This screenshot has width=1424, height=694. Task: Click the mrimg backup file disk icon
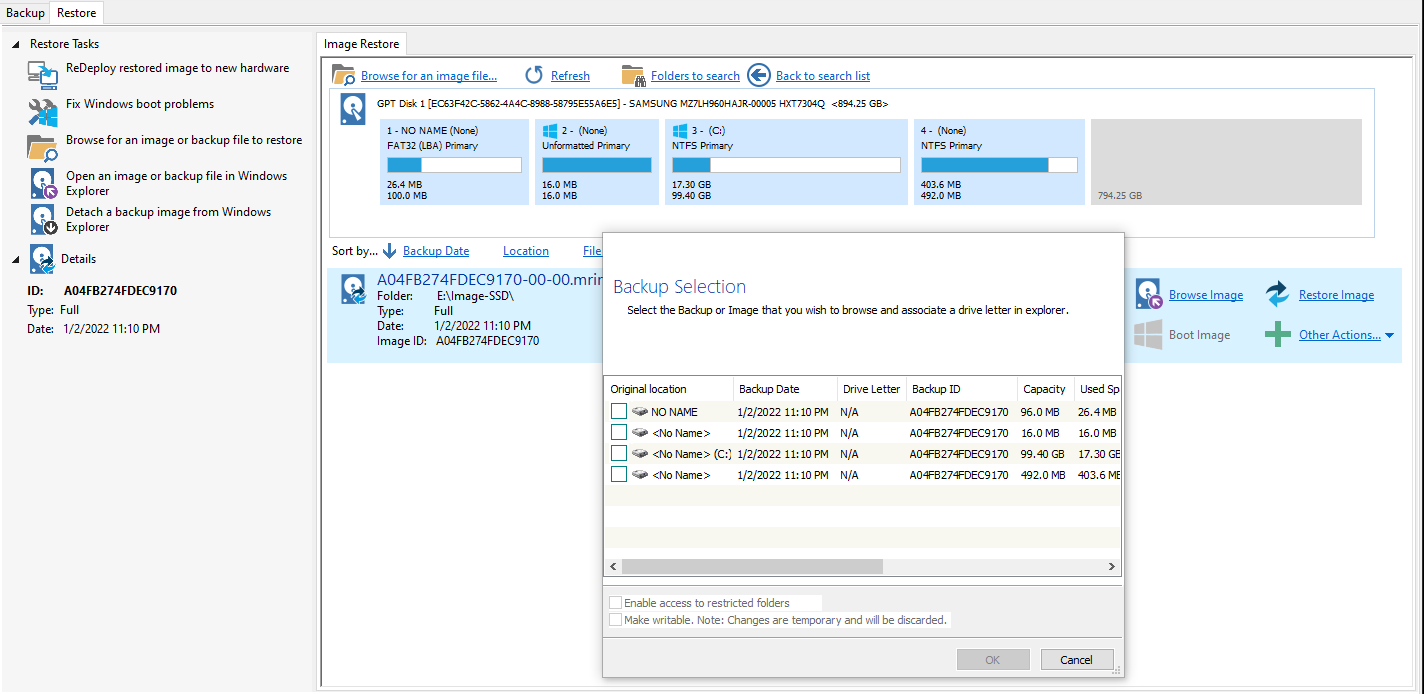coord(353,289)
